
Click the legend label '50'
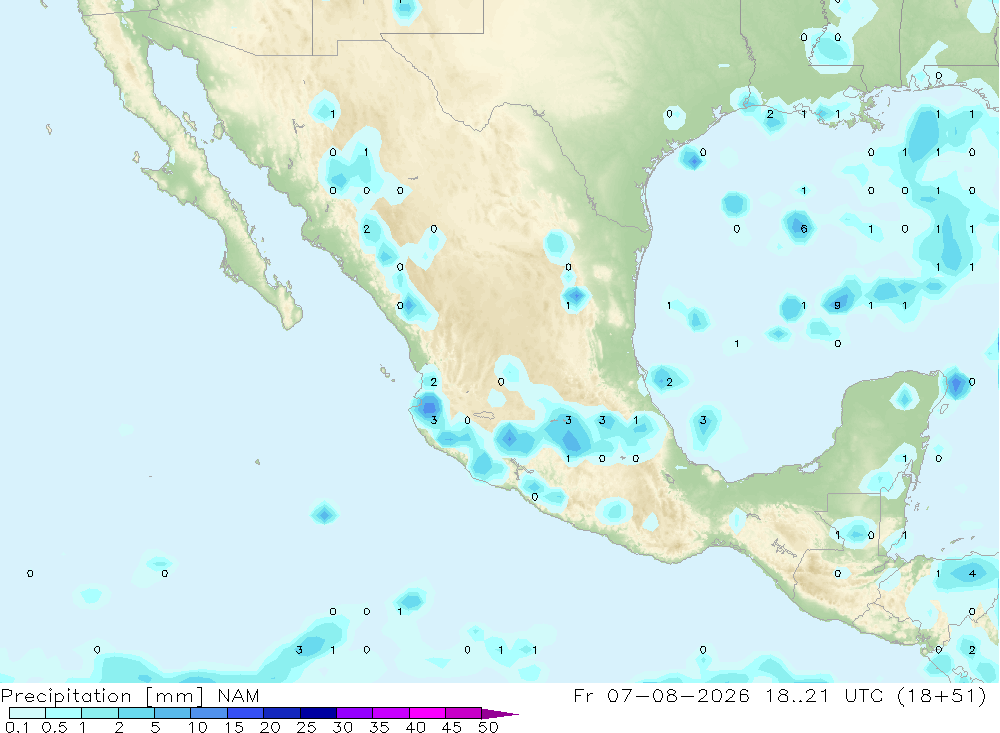click(489, 727)
